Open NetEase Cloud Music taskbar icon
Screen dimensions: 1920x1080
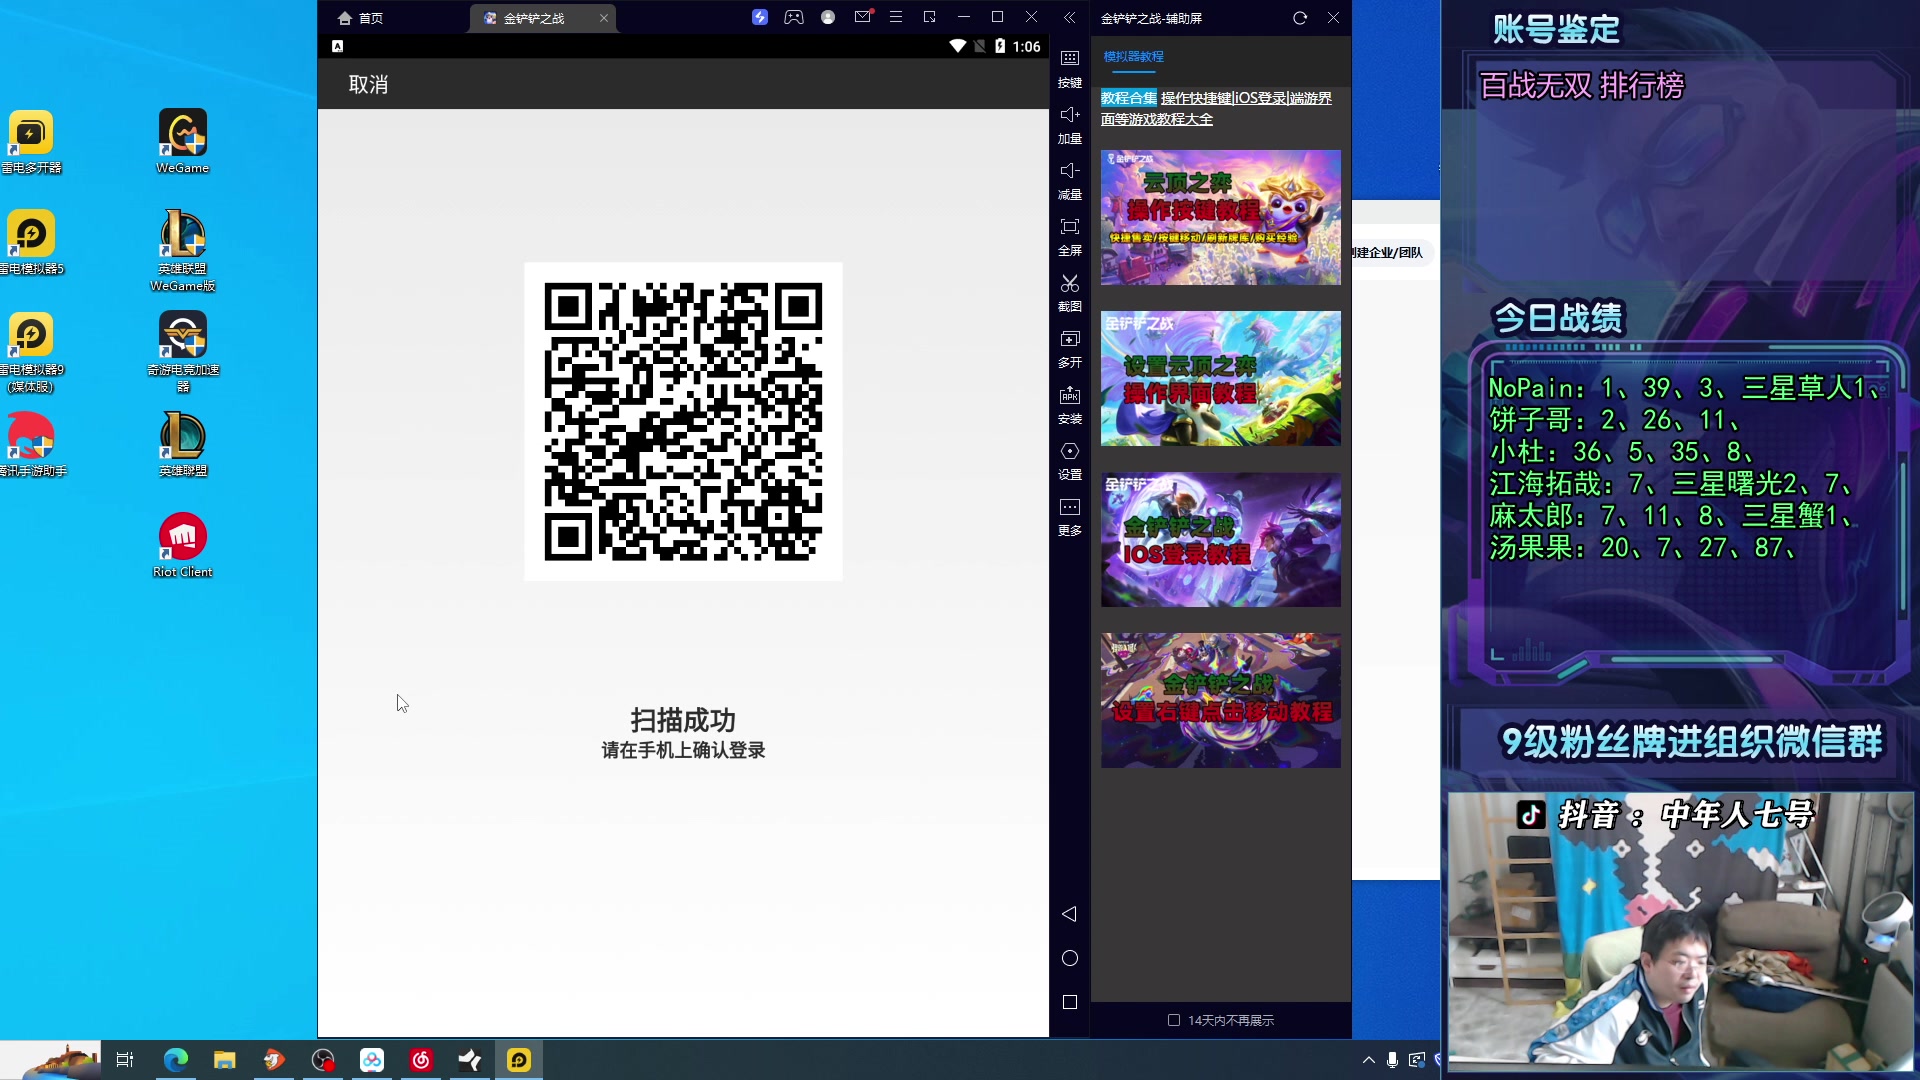click(x=421, y=1060)
